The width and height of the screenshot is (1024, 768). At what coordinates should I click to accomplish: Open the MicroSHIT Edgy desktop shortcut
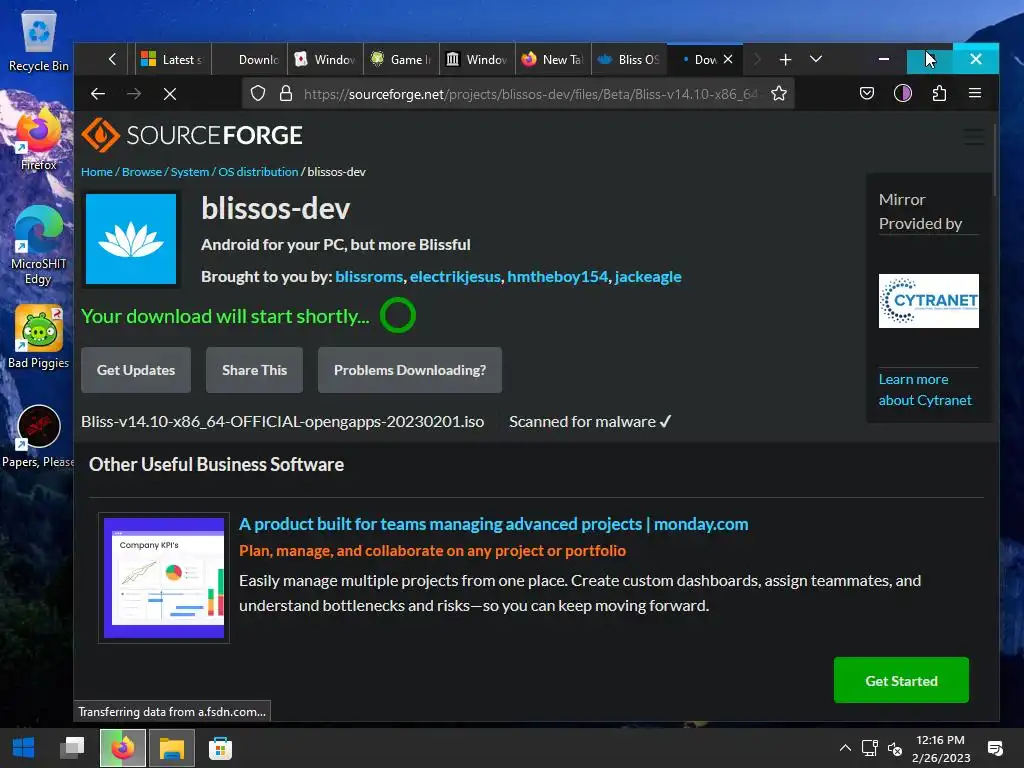(39, 246)
